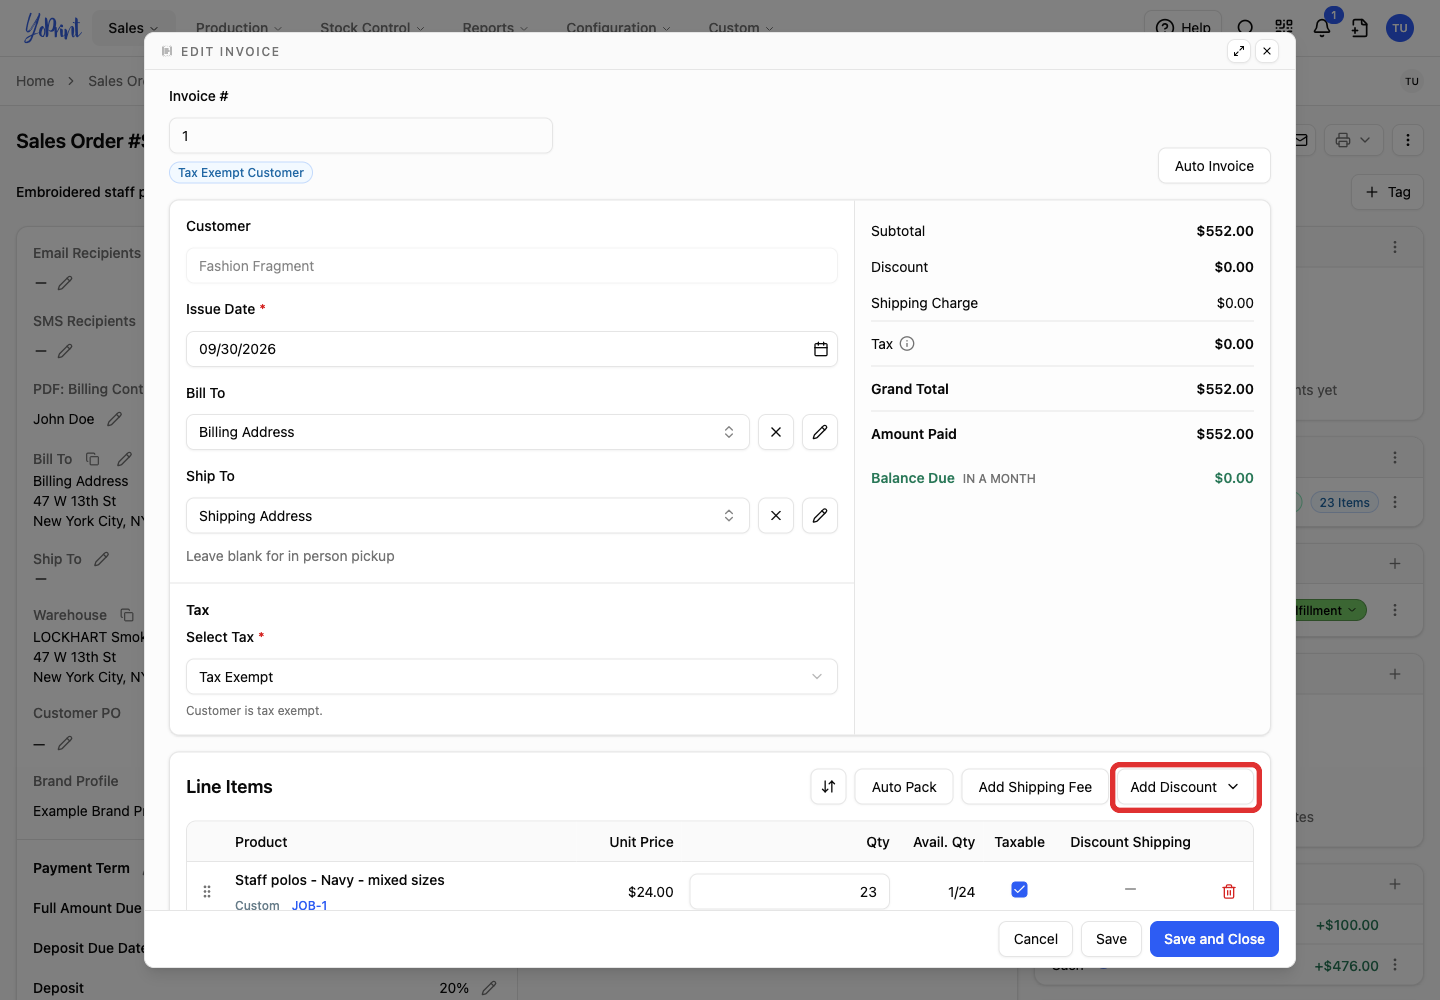This screenshot has width=1440, height=1000.
Task: Click the Auto Invoice button
Action: (1214, 166)
